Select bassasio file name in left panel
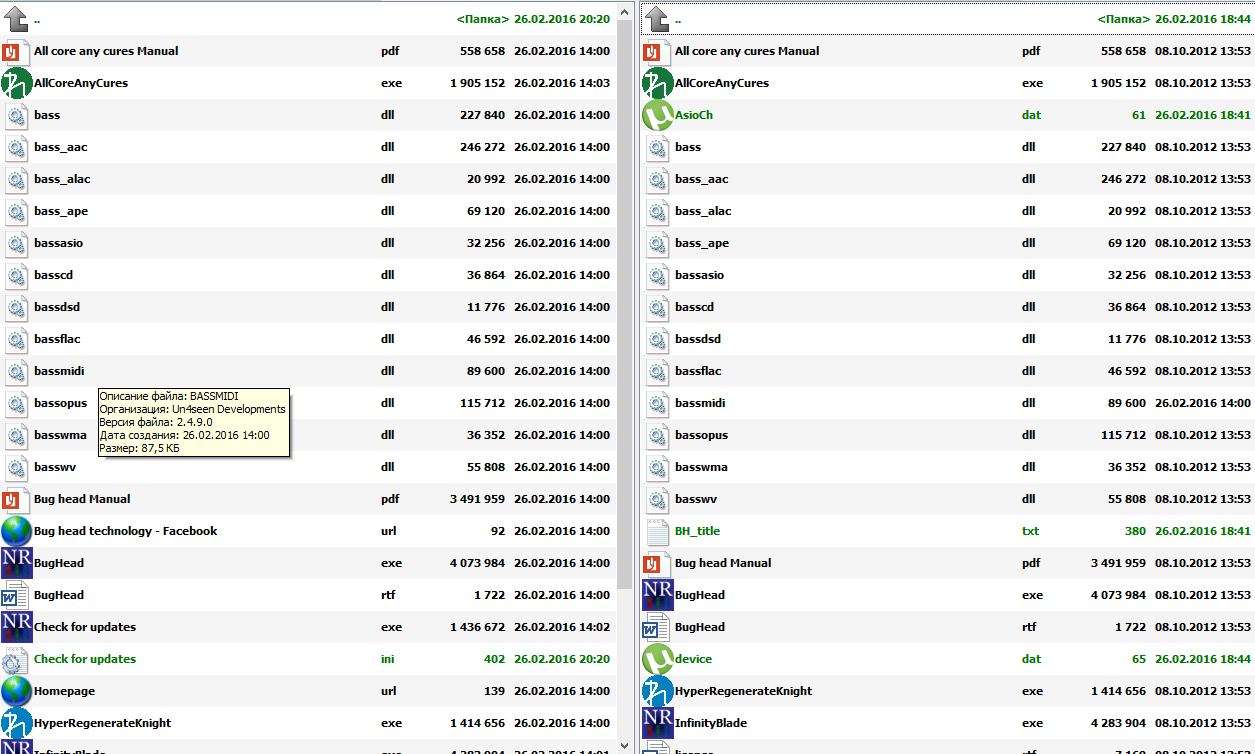Image resolution: width=1255 pixels, height=754 pixels. click(x=58, y=243)
